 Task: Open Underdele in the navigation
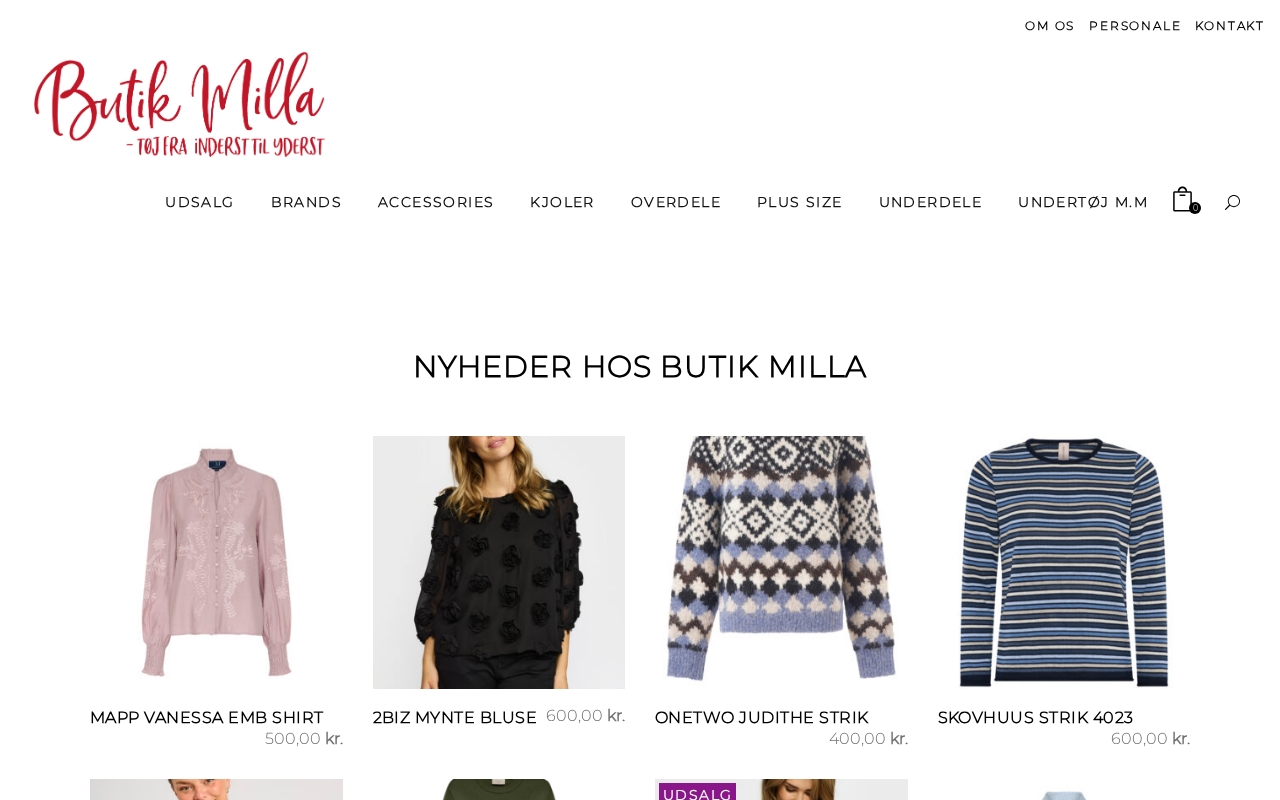tap(930, 202)
